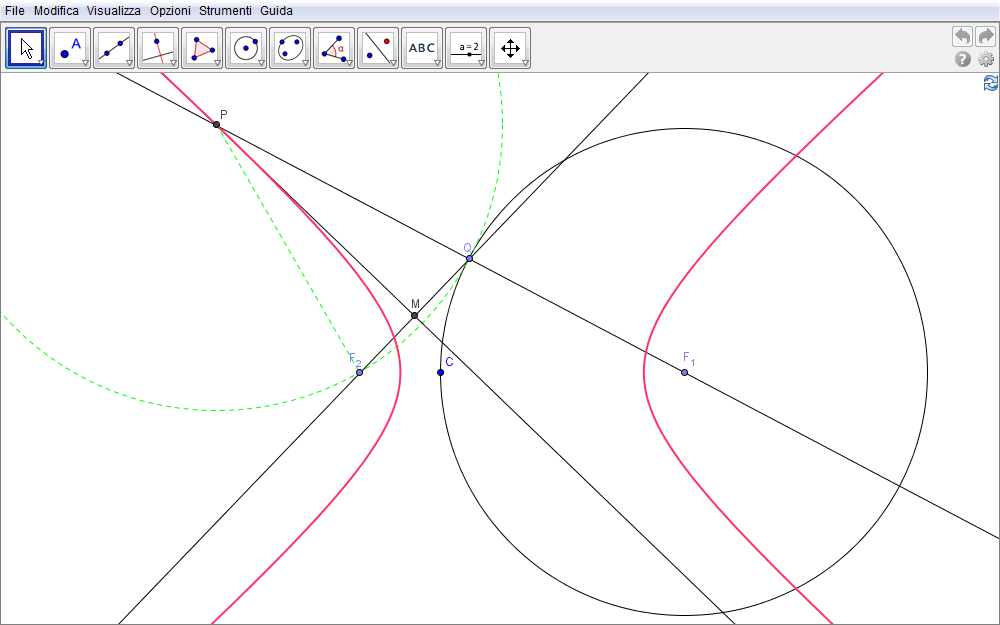
Task: Select the a=2 slider tool
Action: tap(466, 47)
